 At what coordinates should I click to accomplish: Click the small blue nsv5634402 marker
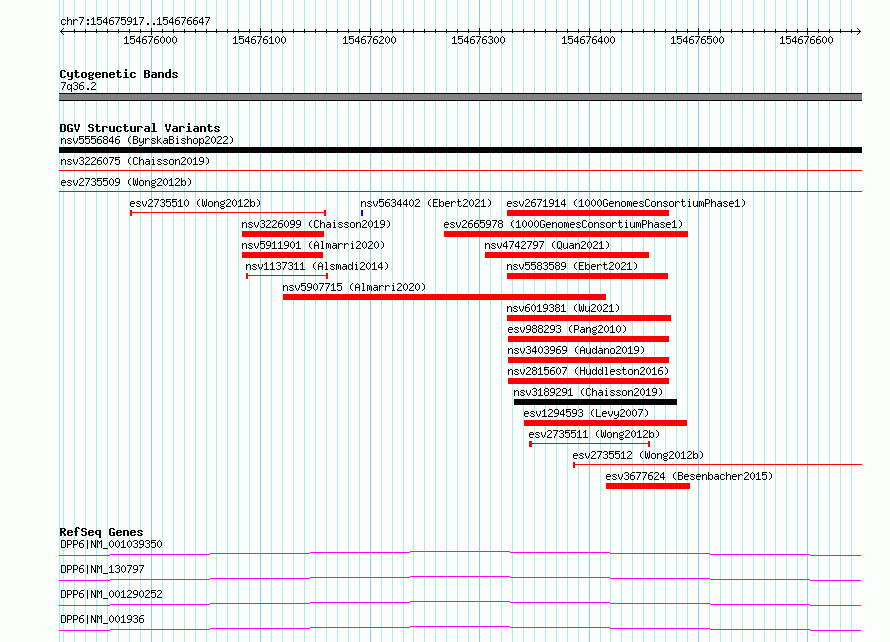click(362, 213)
